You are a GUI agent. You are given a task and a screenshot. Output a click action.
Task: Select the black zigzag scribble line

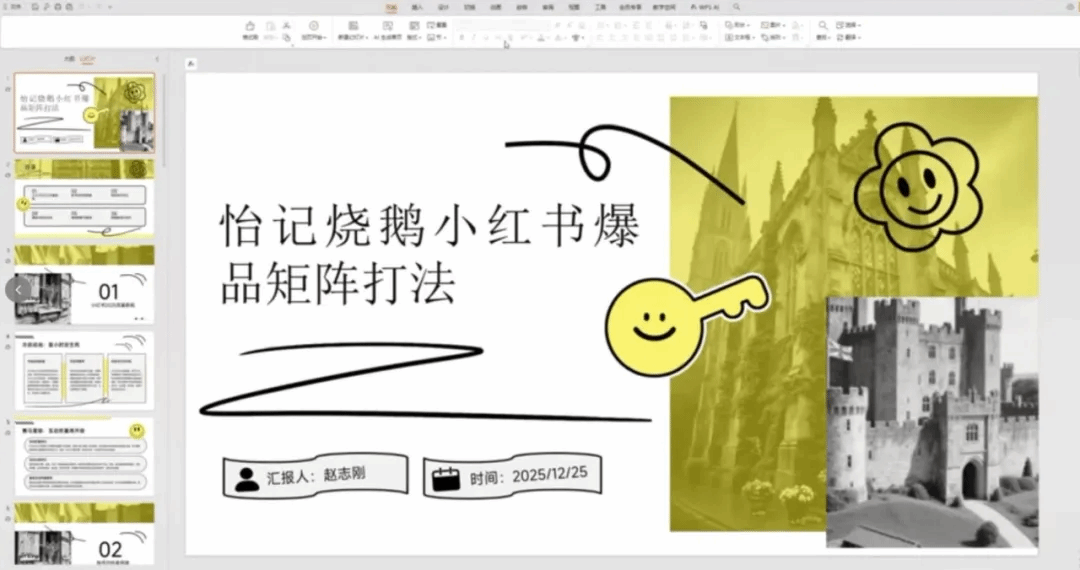pyautogui.click(x=425, y=381)
